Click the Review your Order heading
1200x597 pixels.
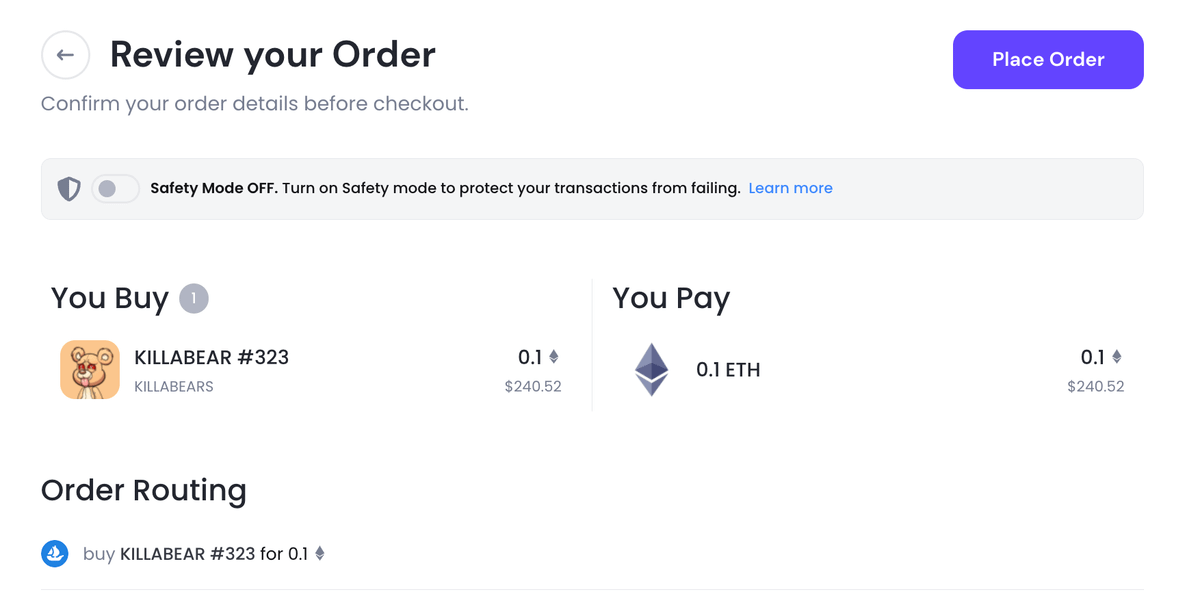(x=272, y=55)
